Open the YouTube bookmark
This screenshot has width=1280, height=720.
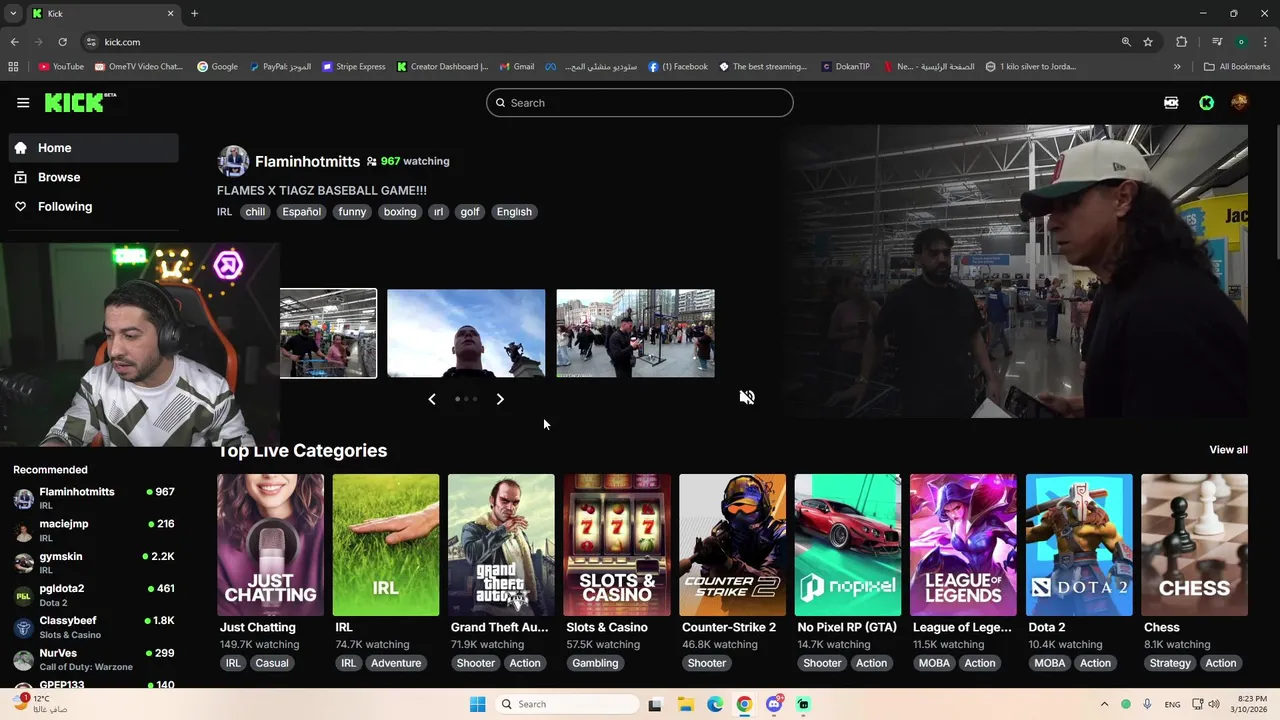click(x=61, y=67)
